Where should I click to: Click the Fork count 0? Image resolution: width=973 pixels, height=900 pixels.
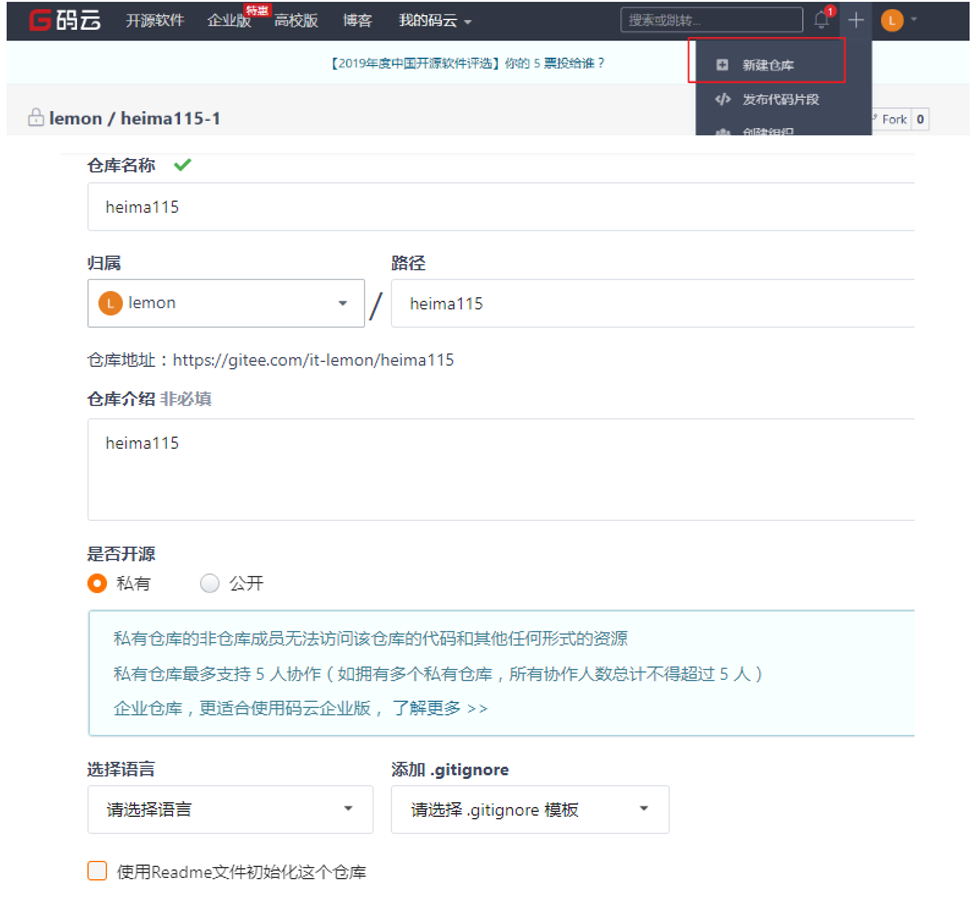tap(920, 119)
